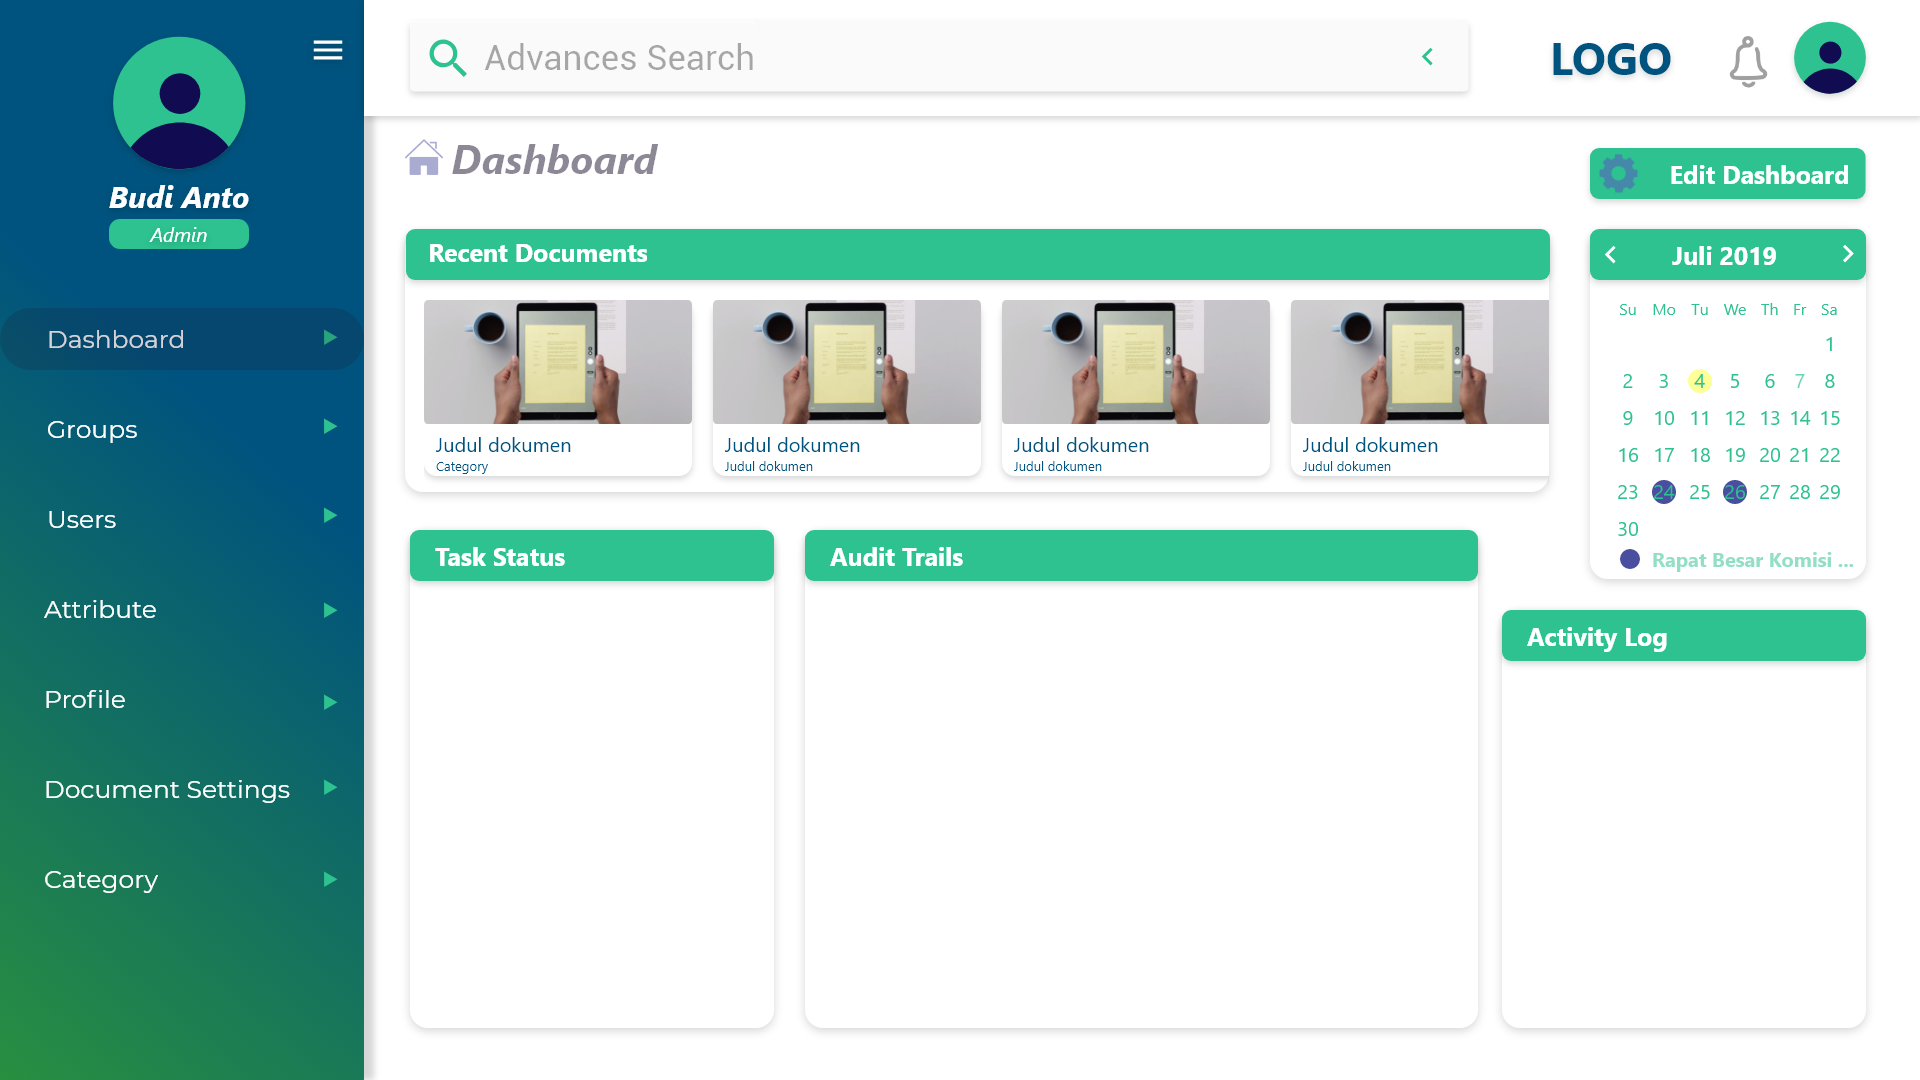
Task: Click the notification bell icon
Action: tap(1747, 61)
